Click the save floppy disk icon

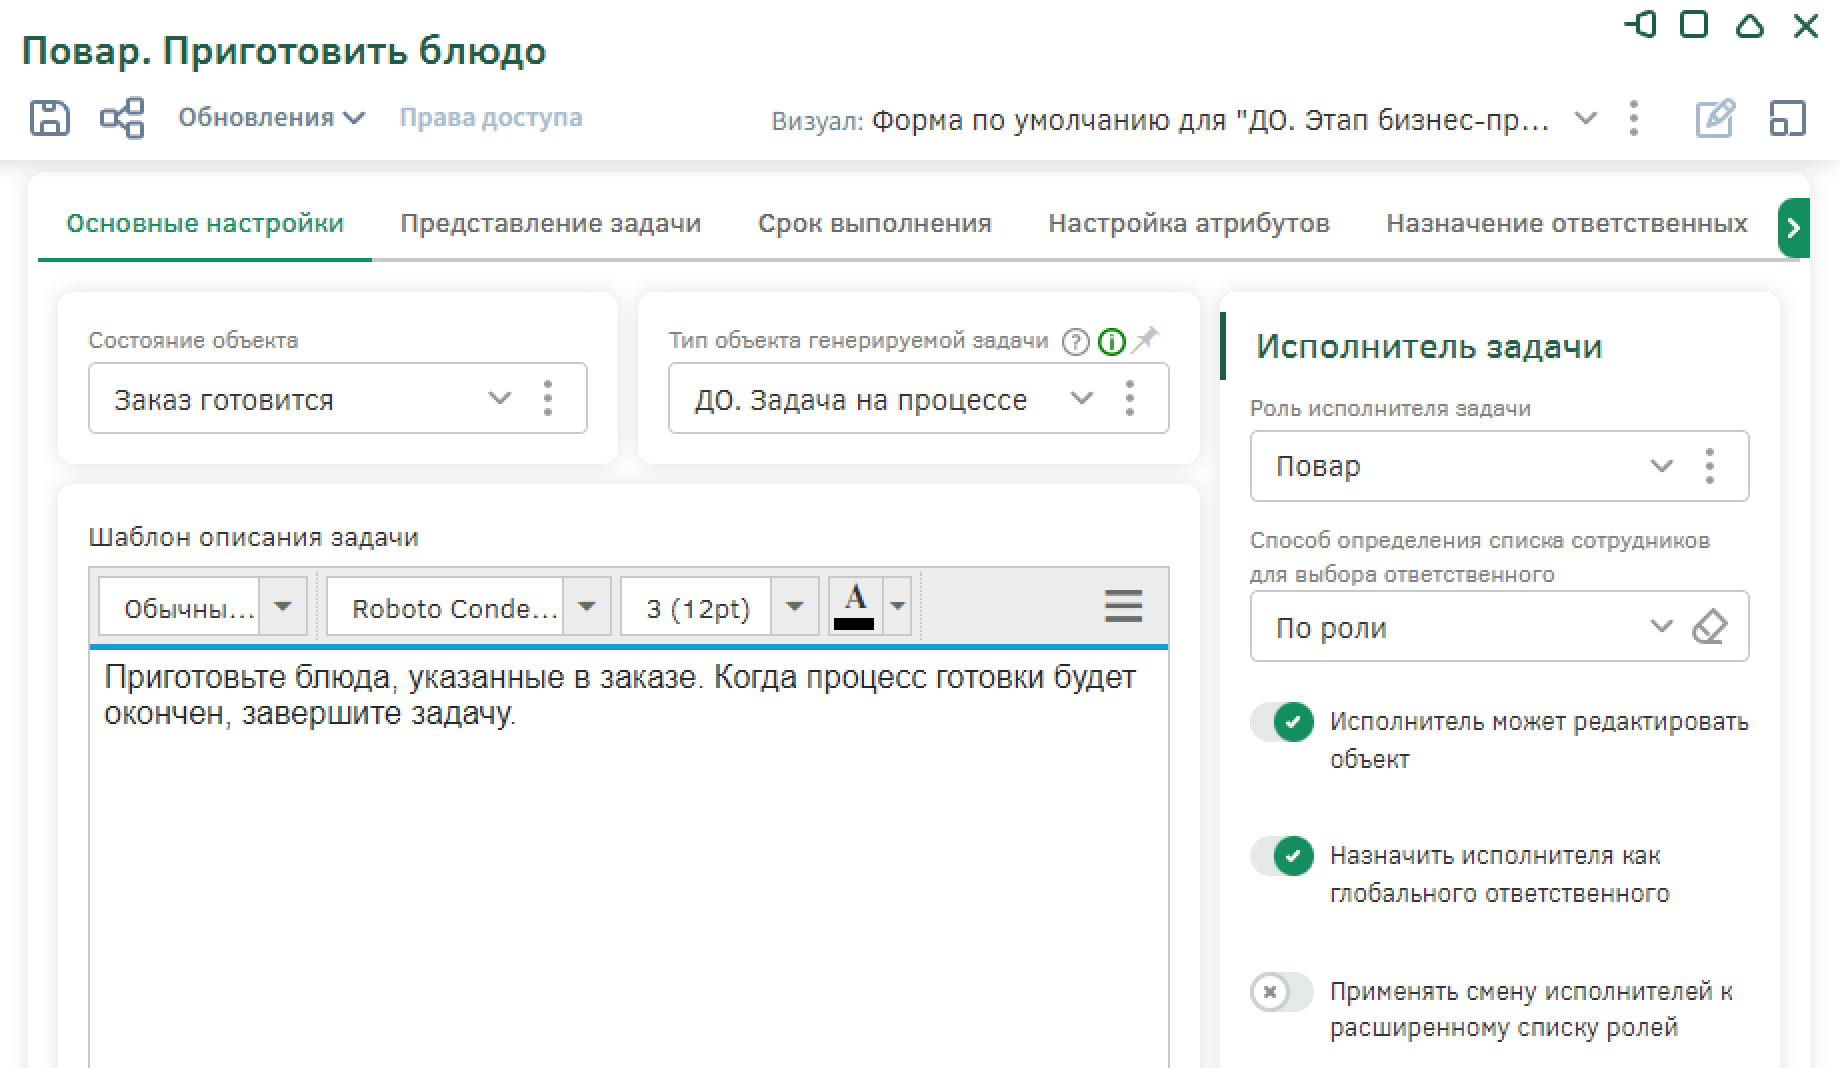(x=49, y=118)
